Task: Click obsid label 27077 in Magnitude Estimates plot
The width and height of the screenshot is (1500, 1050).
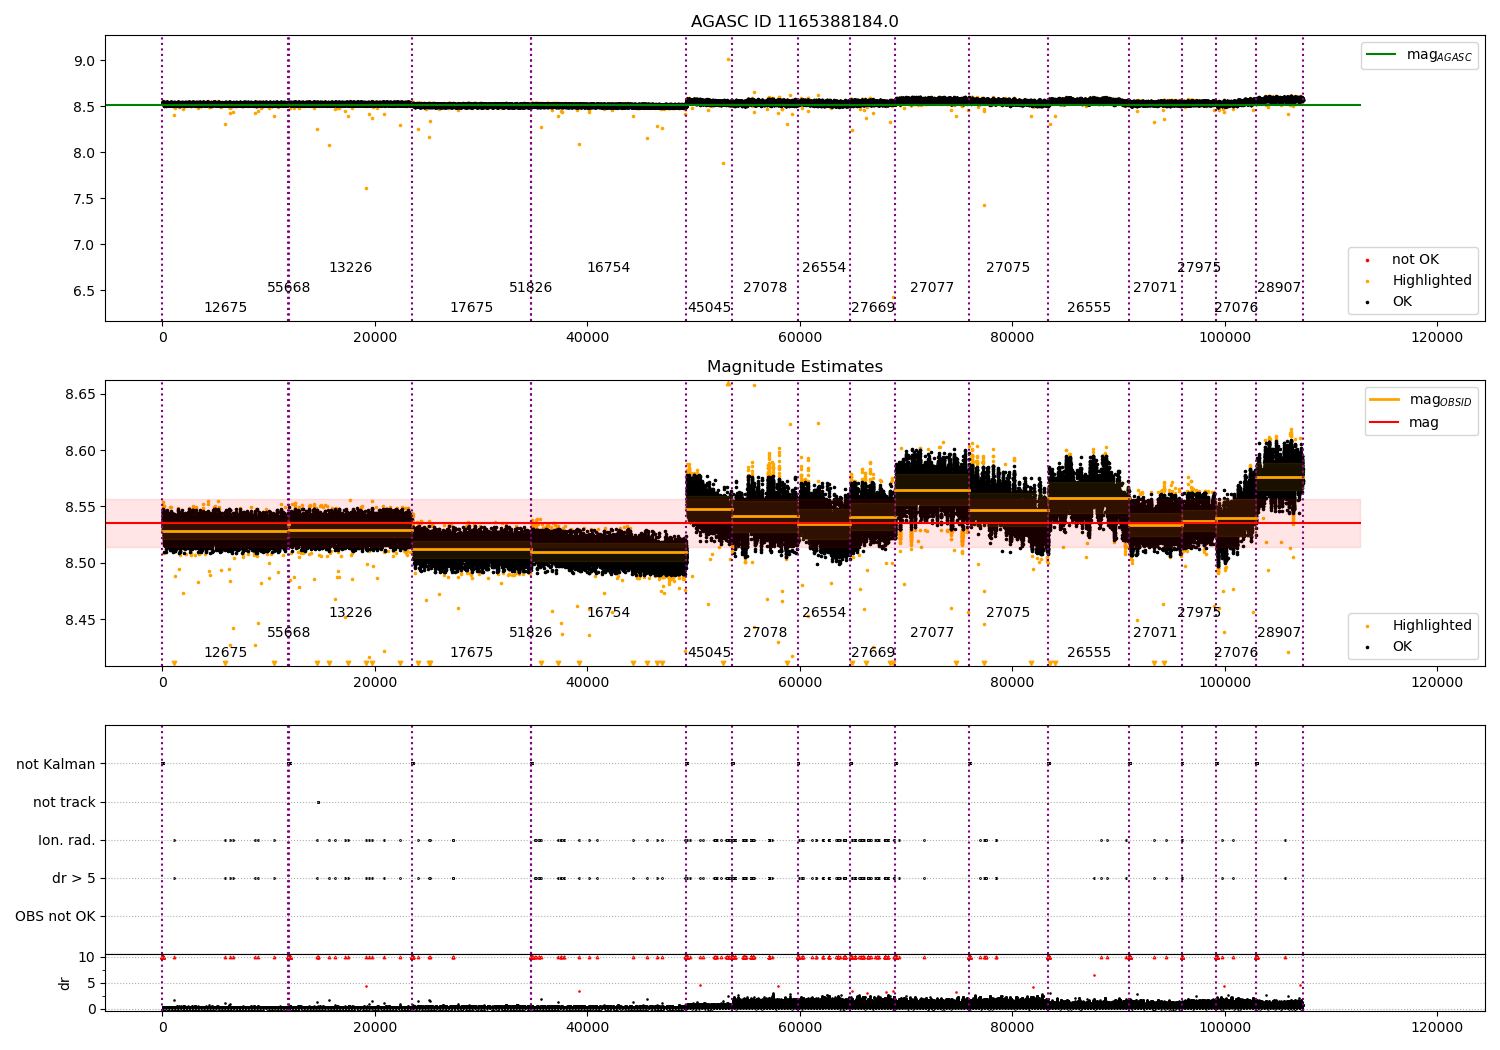Action: pyautogui.click(x=932, y=633)
